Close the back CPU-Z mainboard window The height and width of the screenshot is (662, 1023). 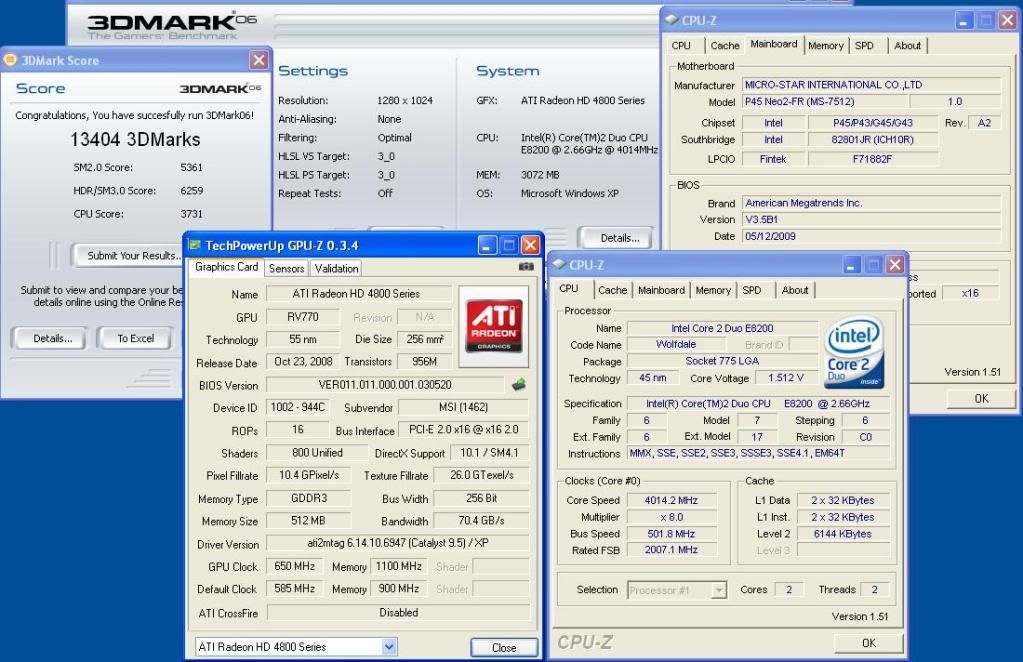(1007, 20)
